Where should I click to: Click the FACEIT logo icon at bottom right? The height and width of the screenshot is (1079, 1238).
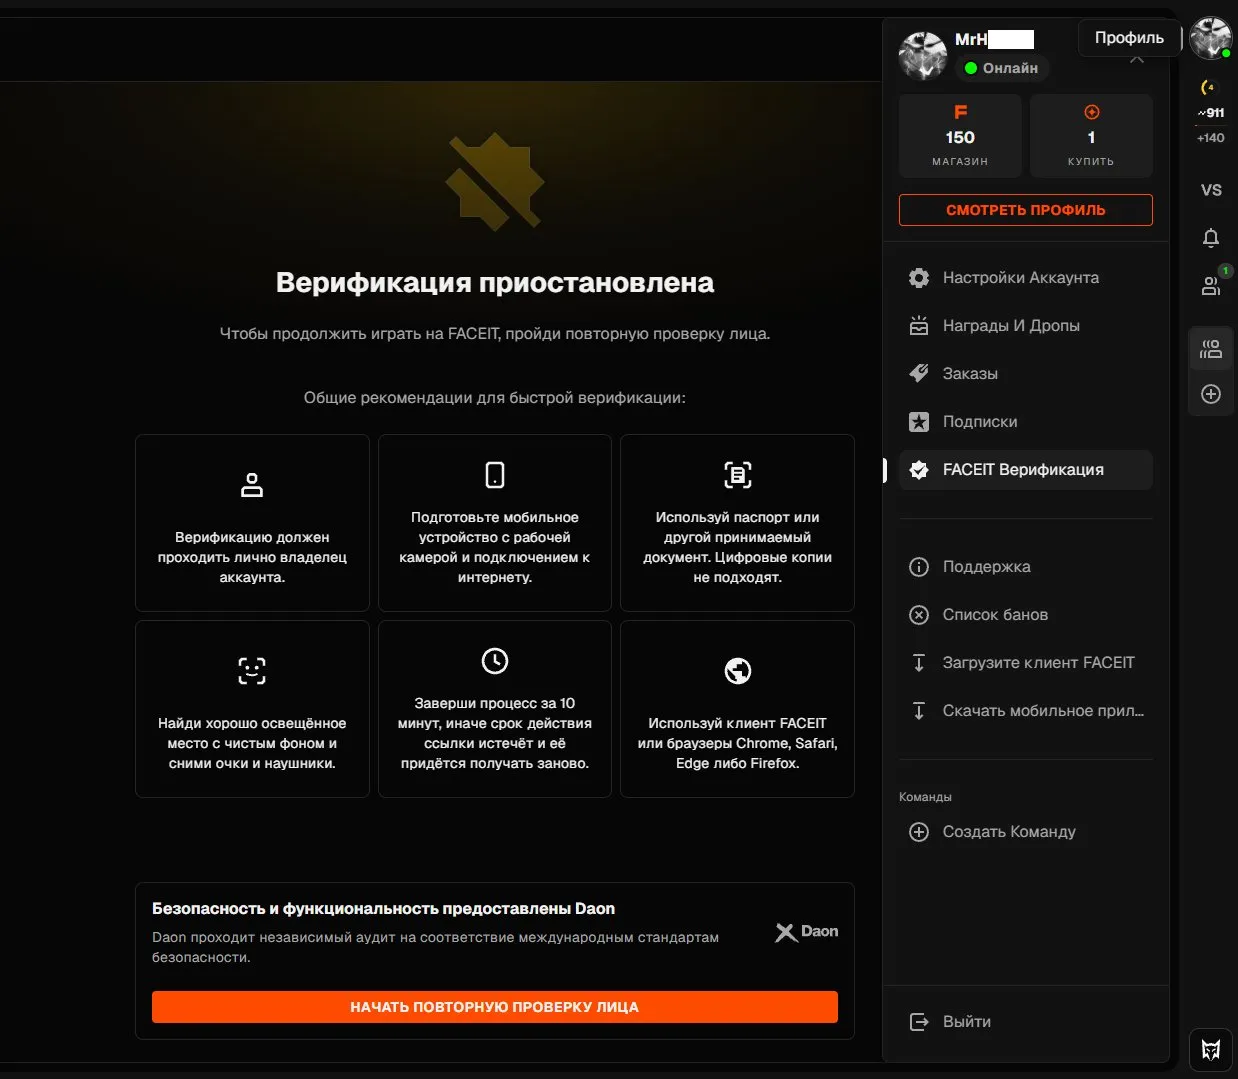(x=1211, y=1050)
